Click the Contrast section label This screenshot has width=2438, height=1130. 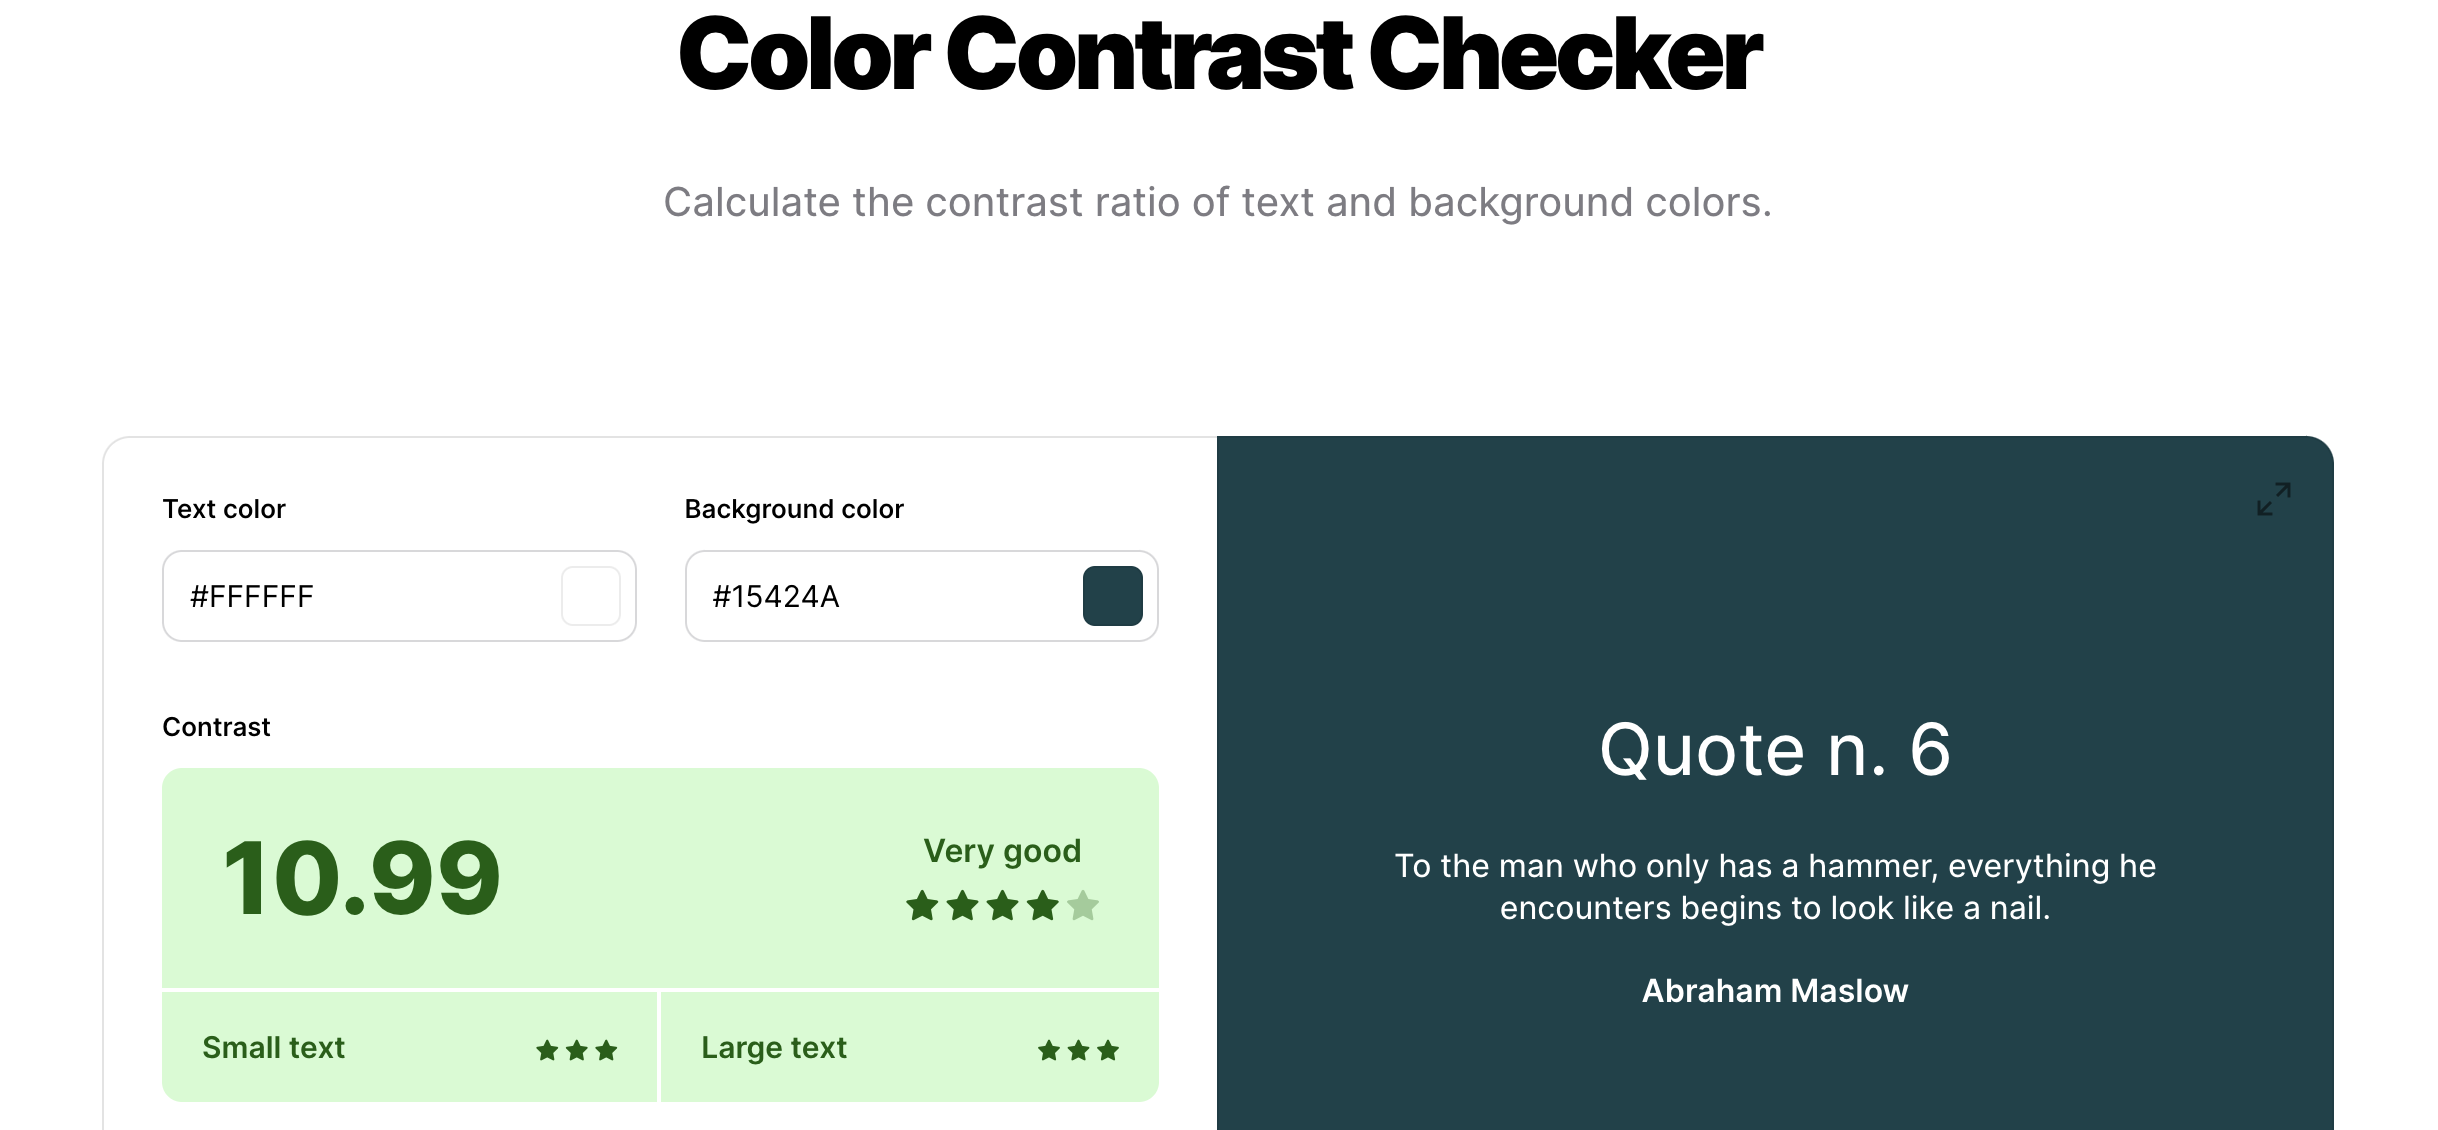(x=216, y=727)
